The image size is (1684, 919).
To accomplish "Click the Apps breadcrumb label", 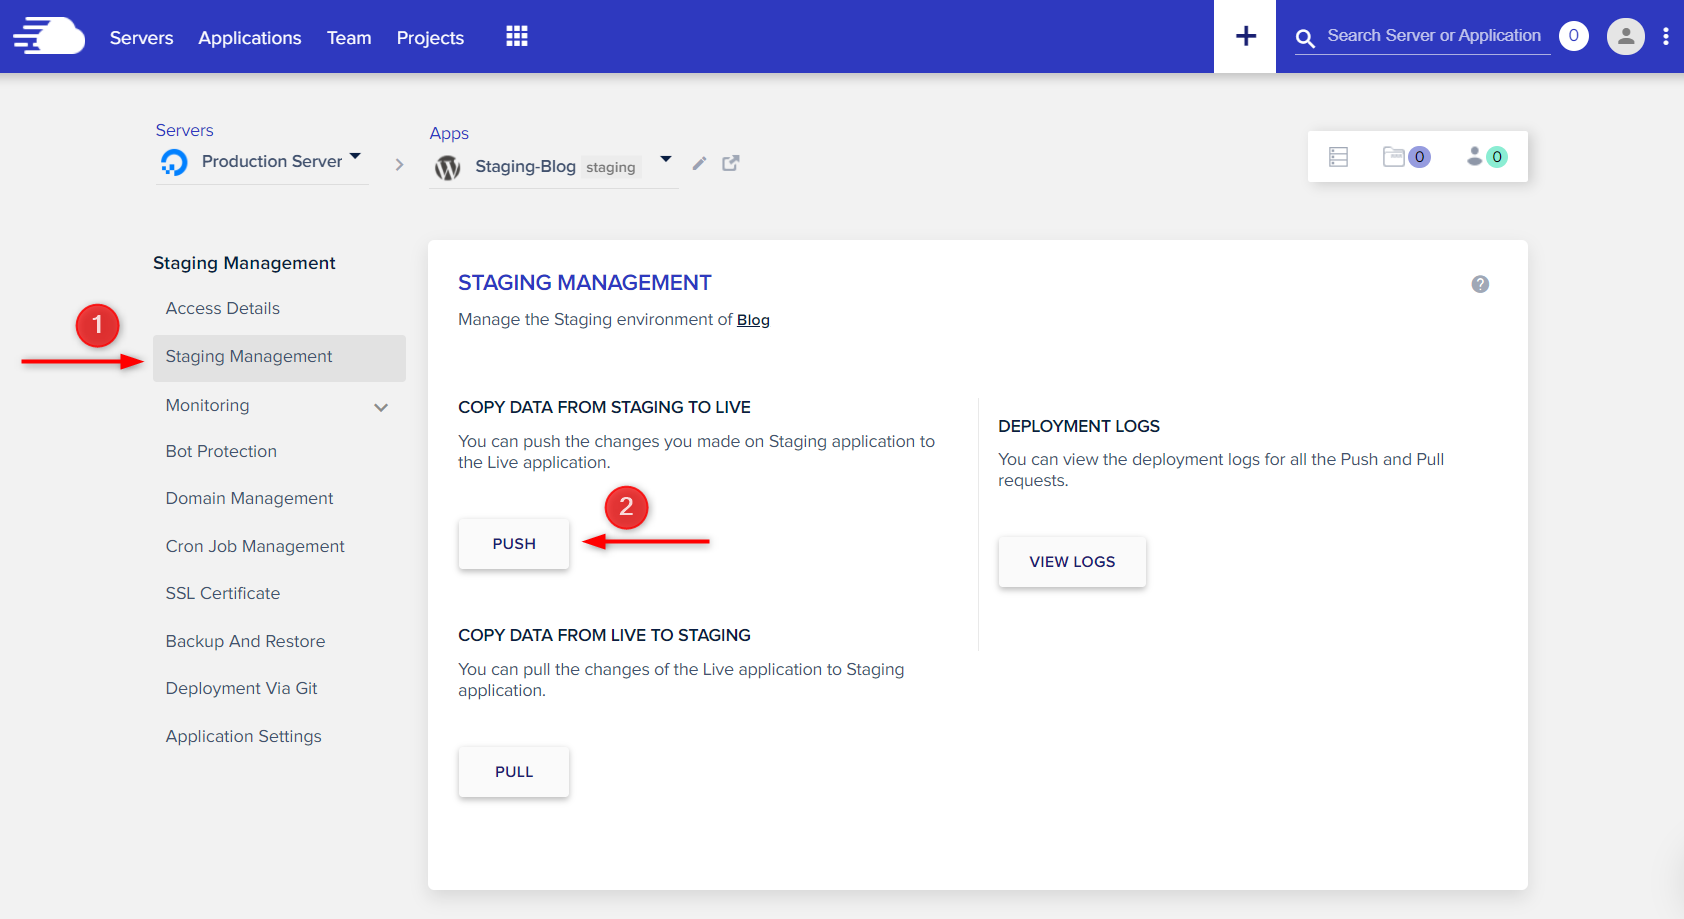I will tap(449, 133).
